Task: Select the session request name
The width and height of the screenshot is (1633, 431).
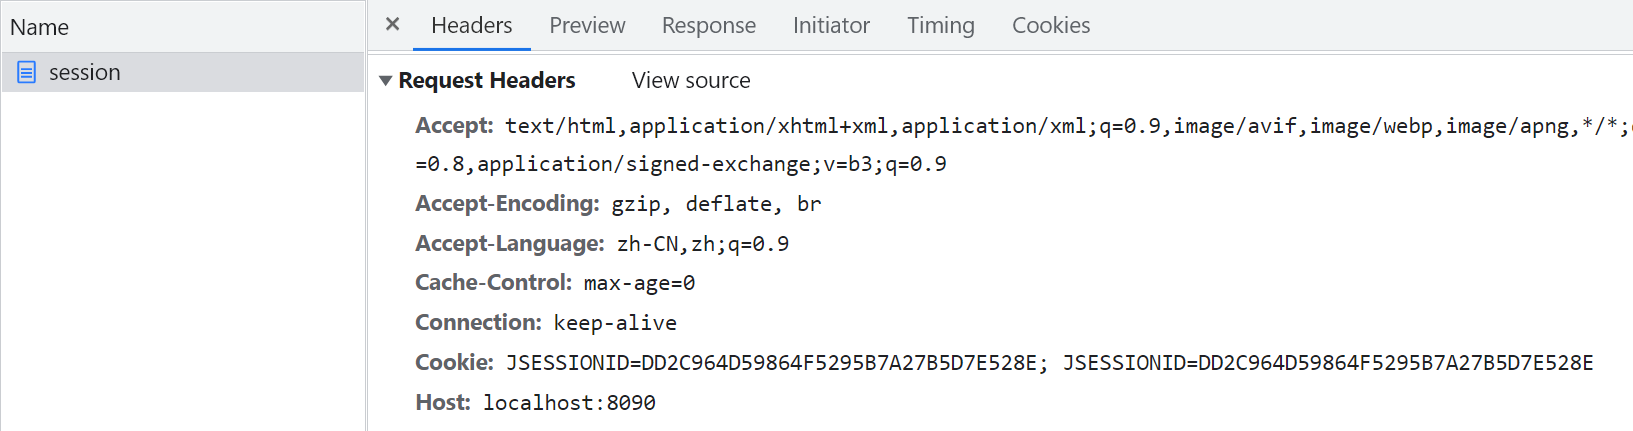Action: (x=85, y=73)
